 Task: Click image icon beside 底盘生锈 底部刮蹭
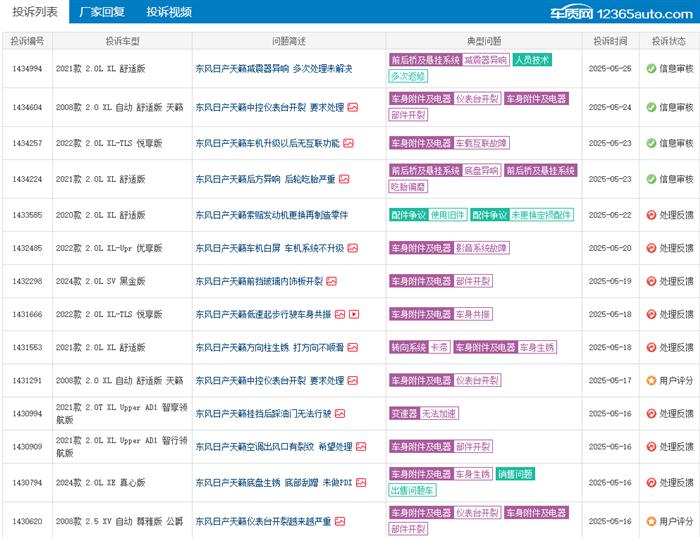(361, 483)
